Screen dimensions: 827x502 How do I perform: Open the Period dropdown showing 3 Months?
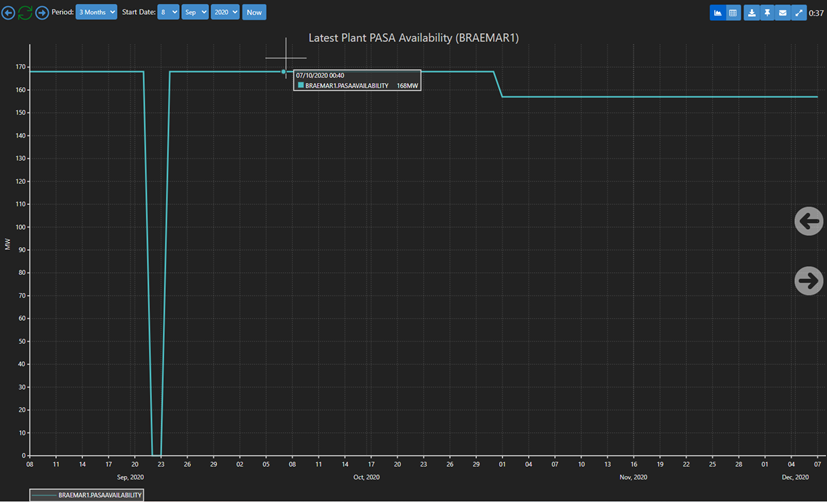click(x=96, y=12)
